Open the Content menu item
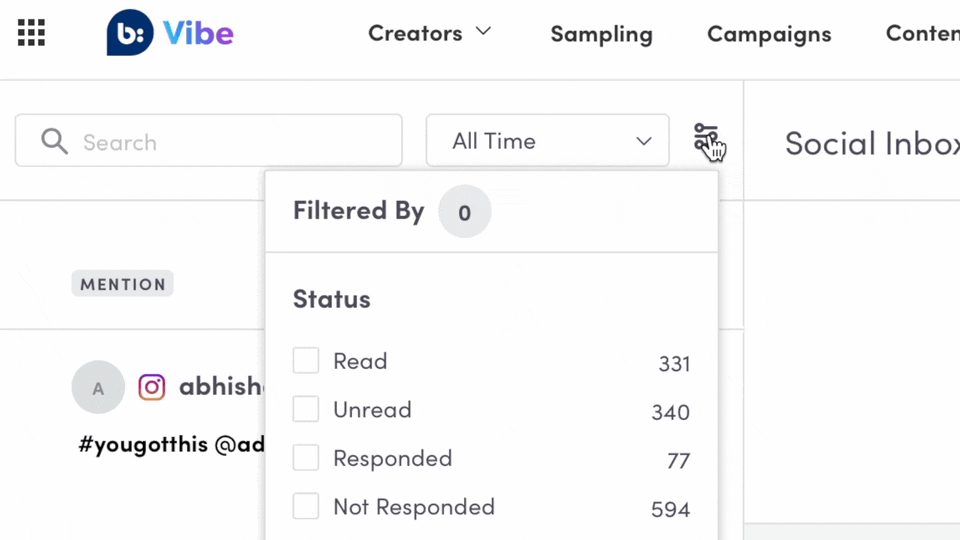Viewport: 960px width, 540px height. click(922, 33)
